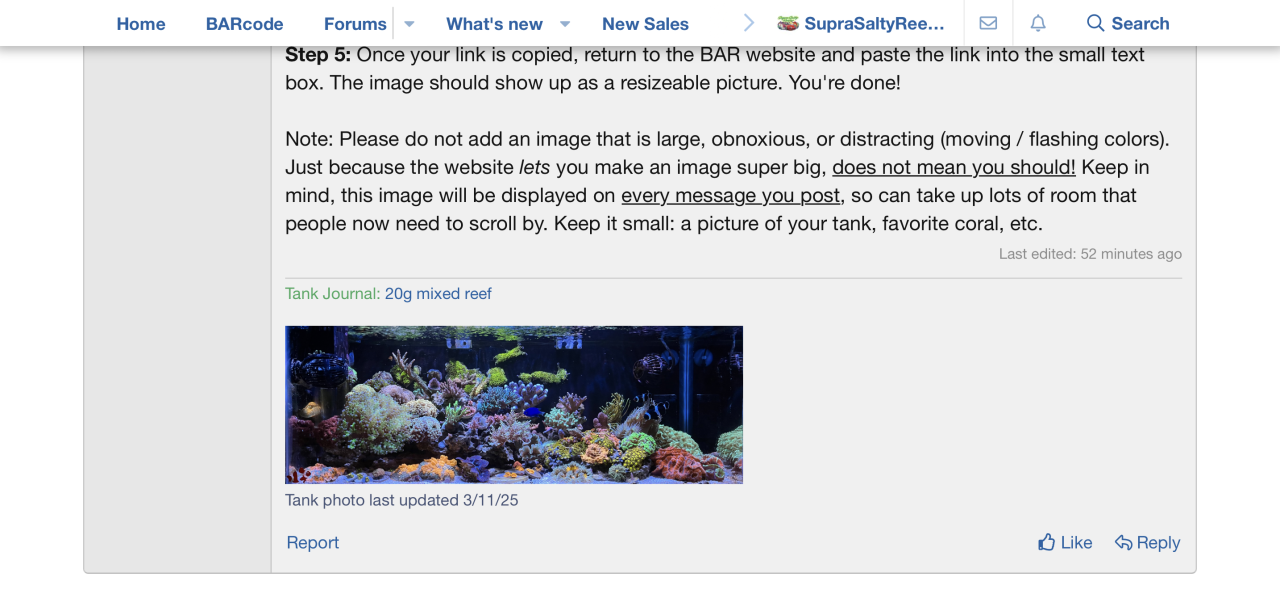Expand the What's new dropdown arrow
This screenshot has width=1280, height=590.
coord(565,23)
